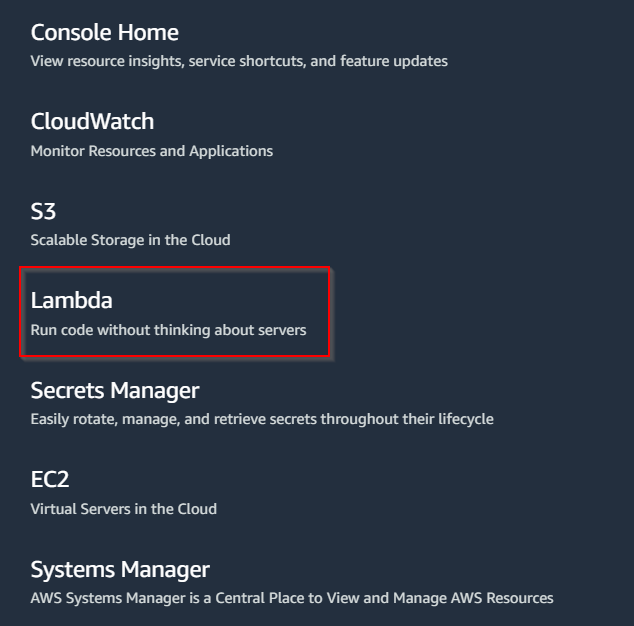Image resolution: width=634 pixels, height=626 pixels.
Task: Click 'Run code without thinking about servers'
Action: 168,330
